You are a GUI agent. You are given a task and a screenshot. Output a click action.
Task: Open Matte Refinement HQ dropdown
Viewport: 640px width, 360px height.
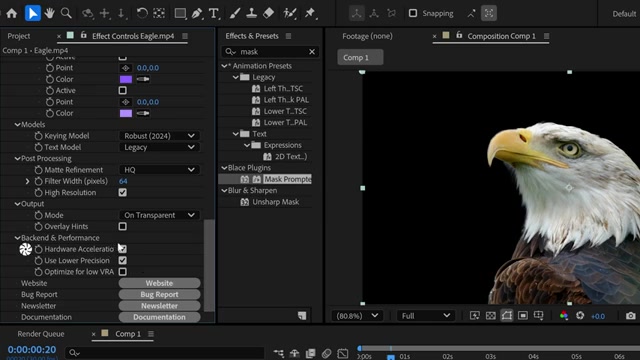[159, 170]
